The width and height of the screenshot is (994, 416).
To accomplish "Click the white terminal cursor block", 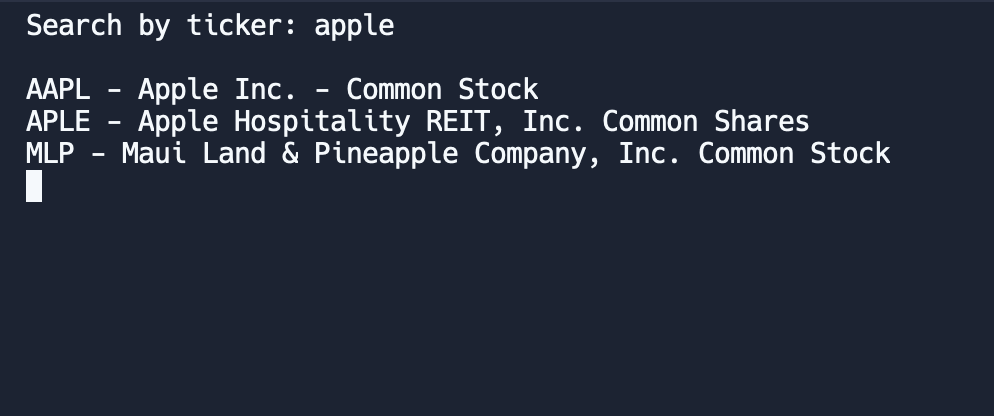I will (34, 186).
